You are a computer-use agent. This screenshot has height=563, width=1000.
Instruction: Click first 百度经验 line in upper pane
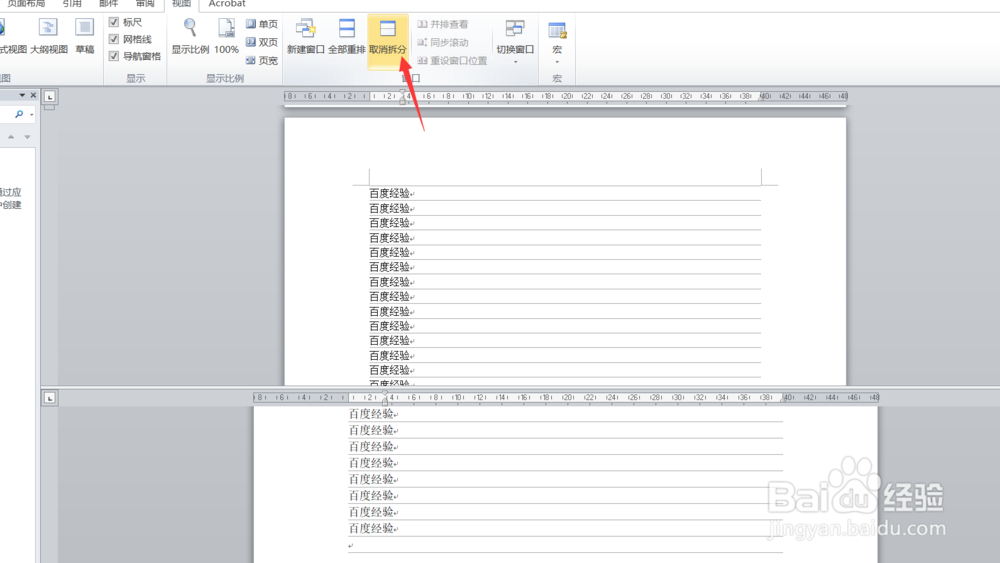coord(390,193)
